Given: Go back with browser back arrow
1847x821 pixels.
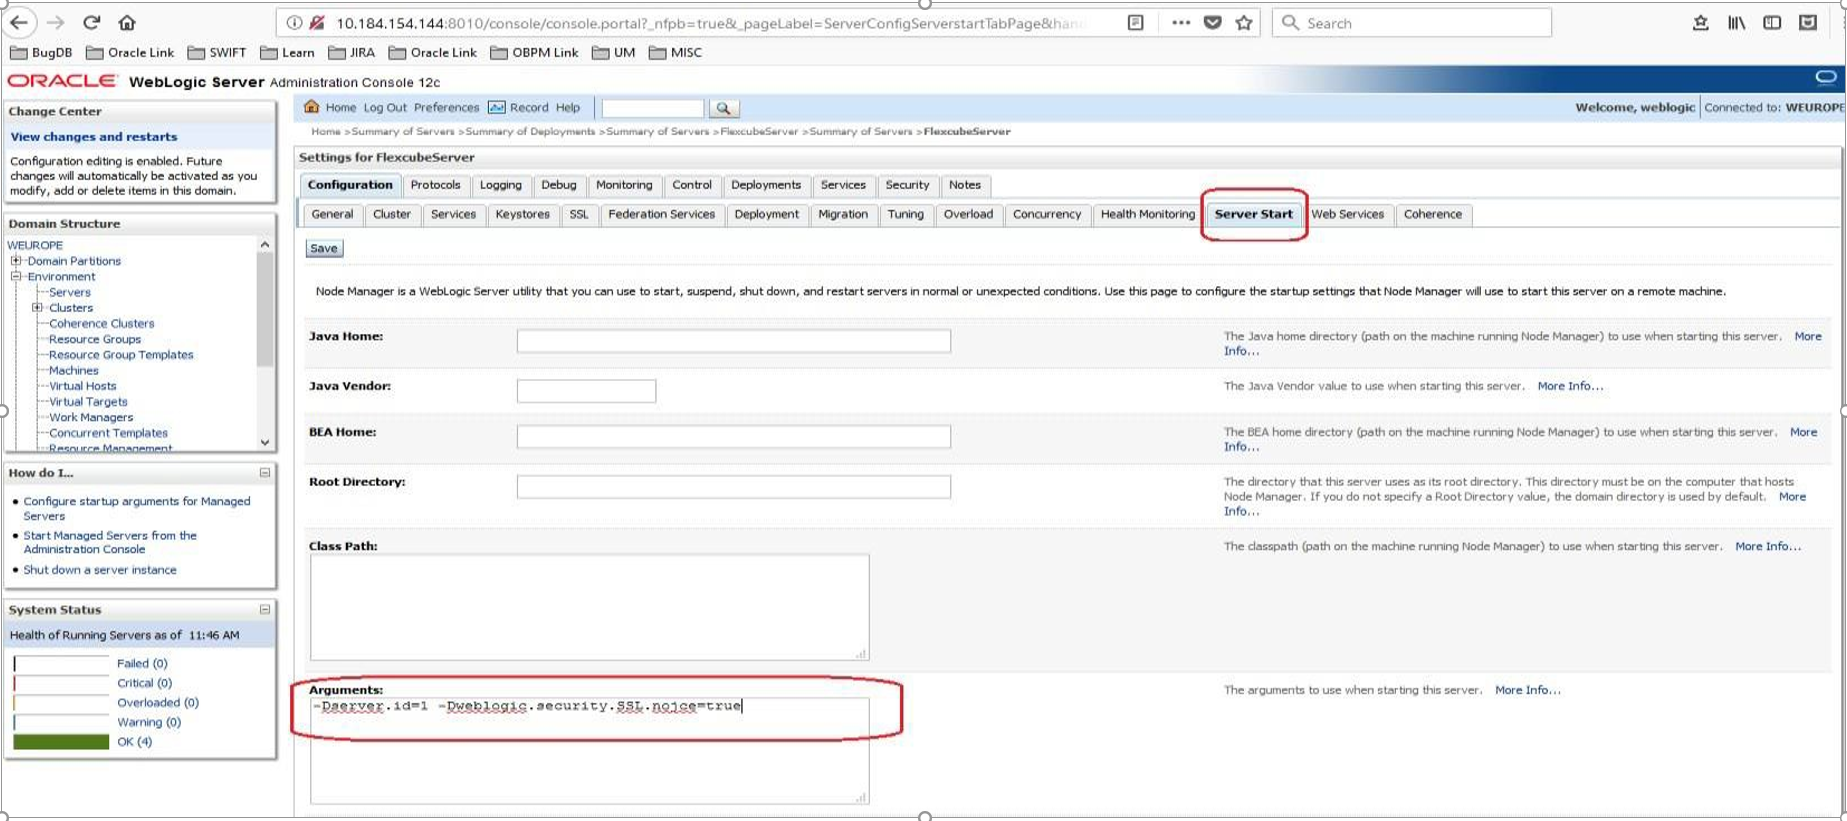Looking at the screenshot, I should tap(19, 22).
